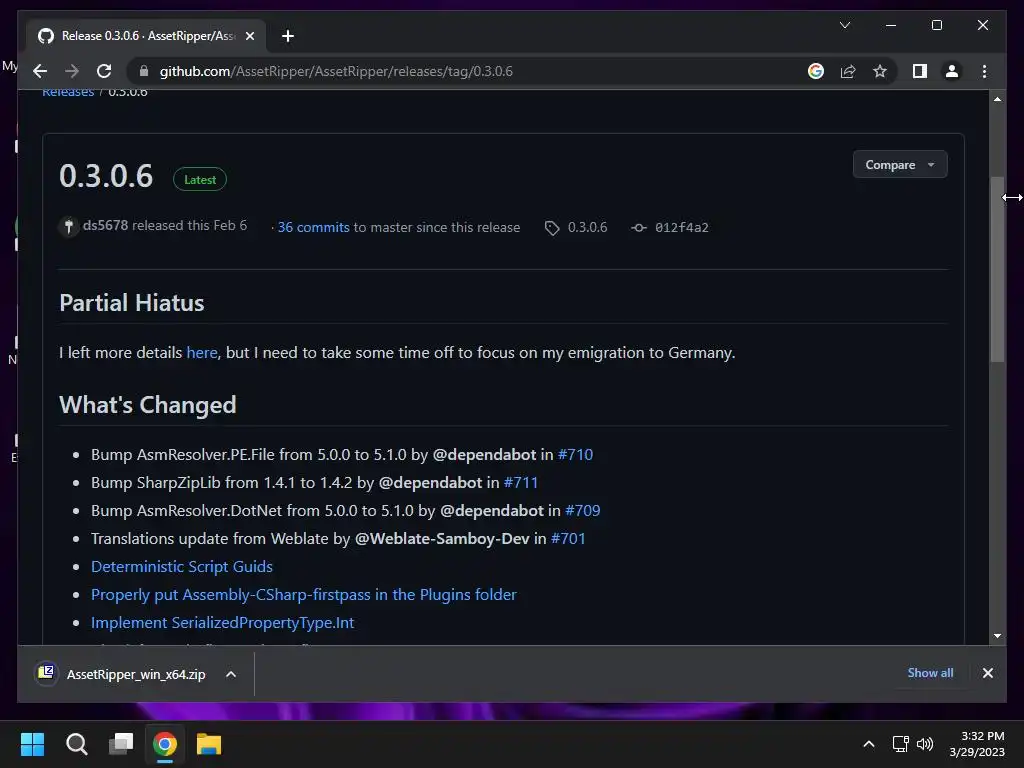Show hidden system tray icons
This screenshot has width=1024, height=768.
tap(869, 744)
